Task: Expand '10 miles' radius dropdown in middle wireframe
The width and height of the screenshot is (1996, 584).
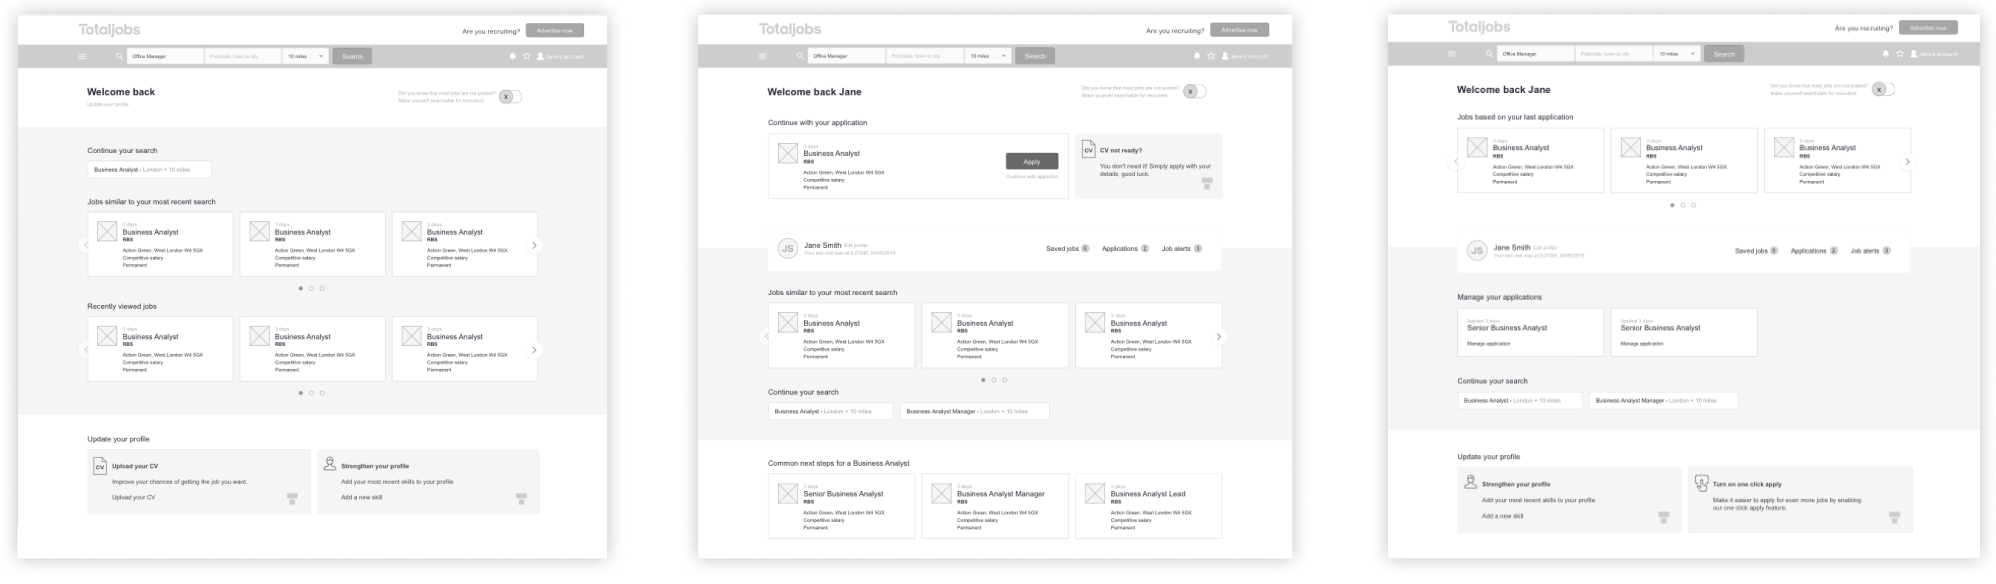Action: pos(989,56)
